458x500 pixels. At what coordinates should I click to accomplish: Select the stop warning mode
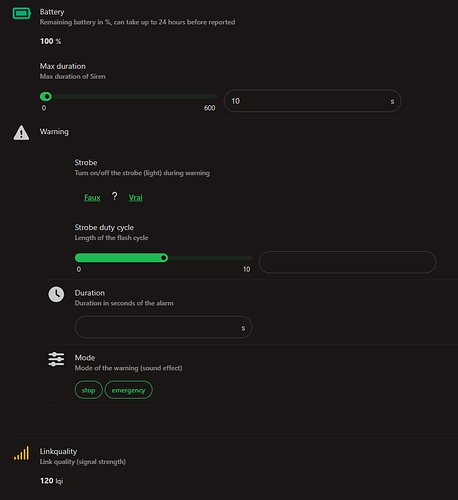point(88,390)
